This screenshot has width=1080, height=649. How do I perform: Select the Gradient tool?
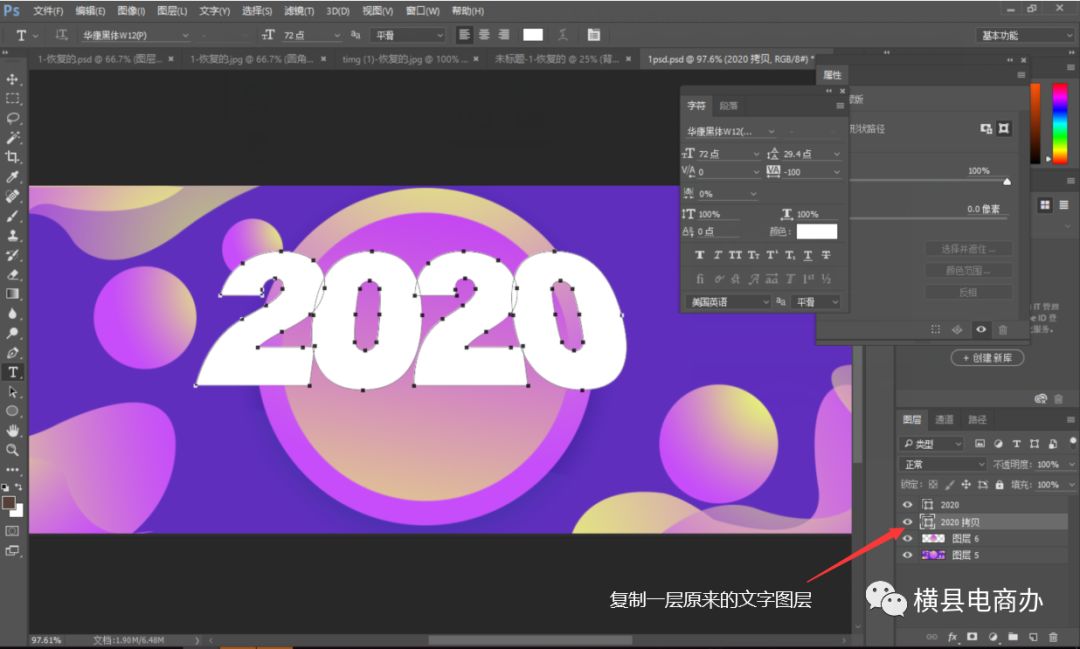point(12,294)
